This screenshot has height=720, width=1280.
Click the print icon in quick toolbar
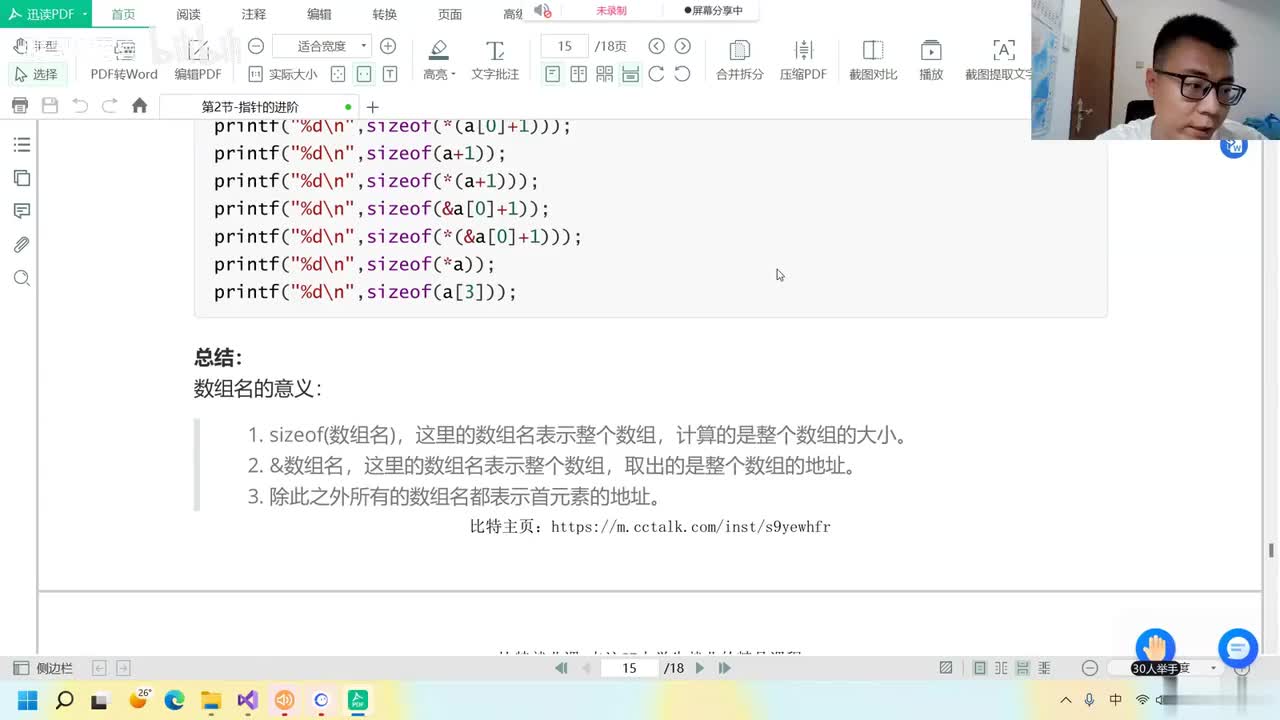pyautogui.click(x=19, y=106)
